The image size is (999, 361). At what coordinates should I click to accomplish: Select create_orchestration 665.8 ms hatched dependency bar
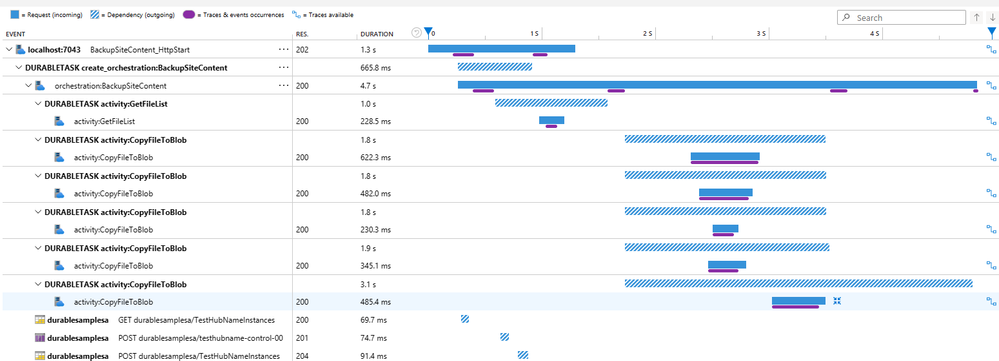pos(495,66)
